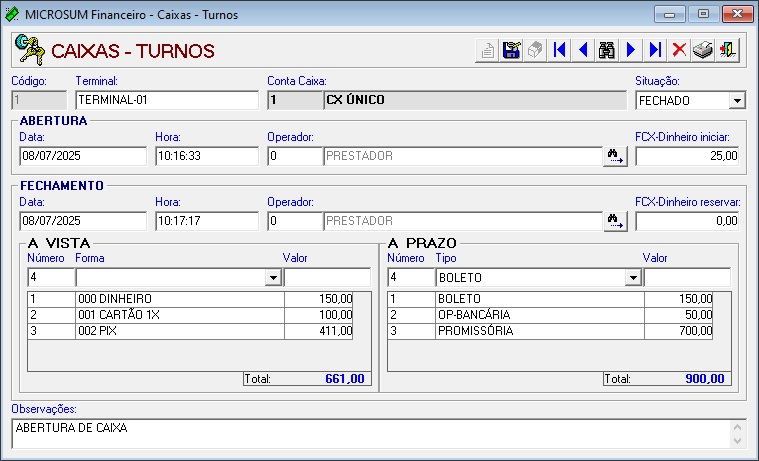Screen dimensions: 759x461
Task: Go to previous record arrow
Action: click(x=583, y=50)
